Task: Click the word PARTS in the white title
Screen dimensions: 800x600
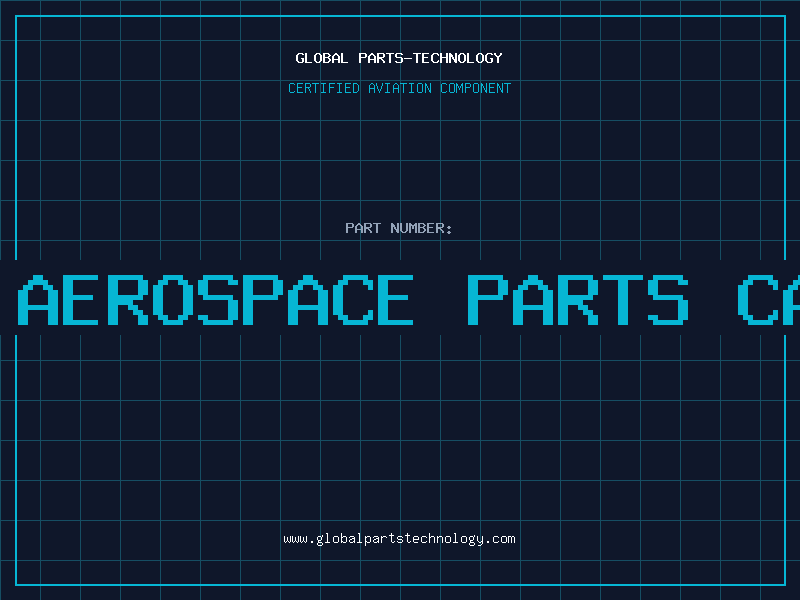Action: point(381,58)
